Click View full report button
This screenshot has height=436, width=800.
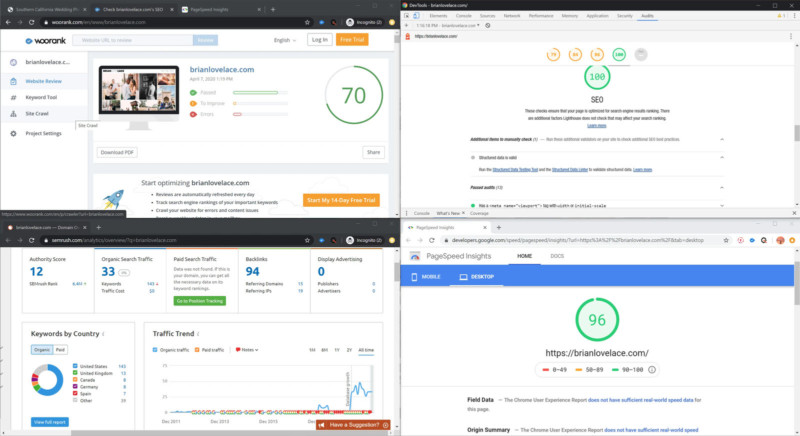(49, 422)
